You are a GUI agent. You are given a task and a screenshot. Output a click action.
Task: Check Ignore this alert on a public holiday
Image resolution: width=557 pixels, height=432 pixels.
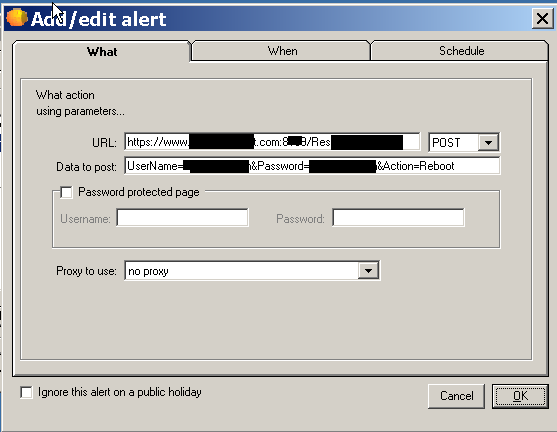click(x=26, y=392)
